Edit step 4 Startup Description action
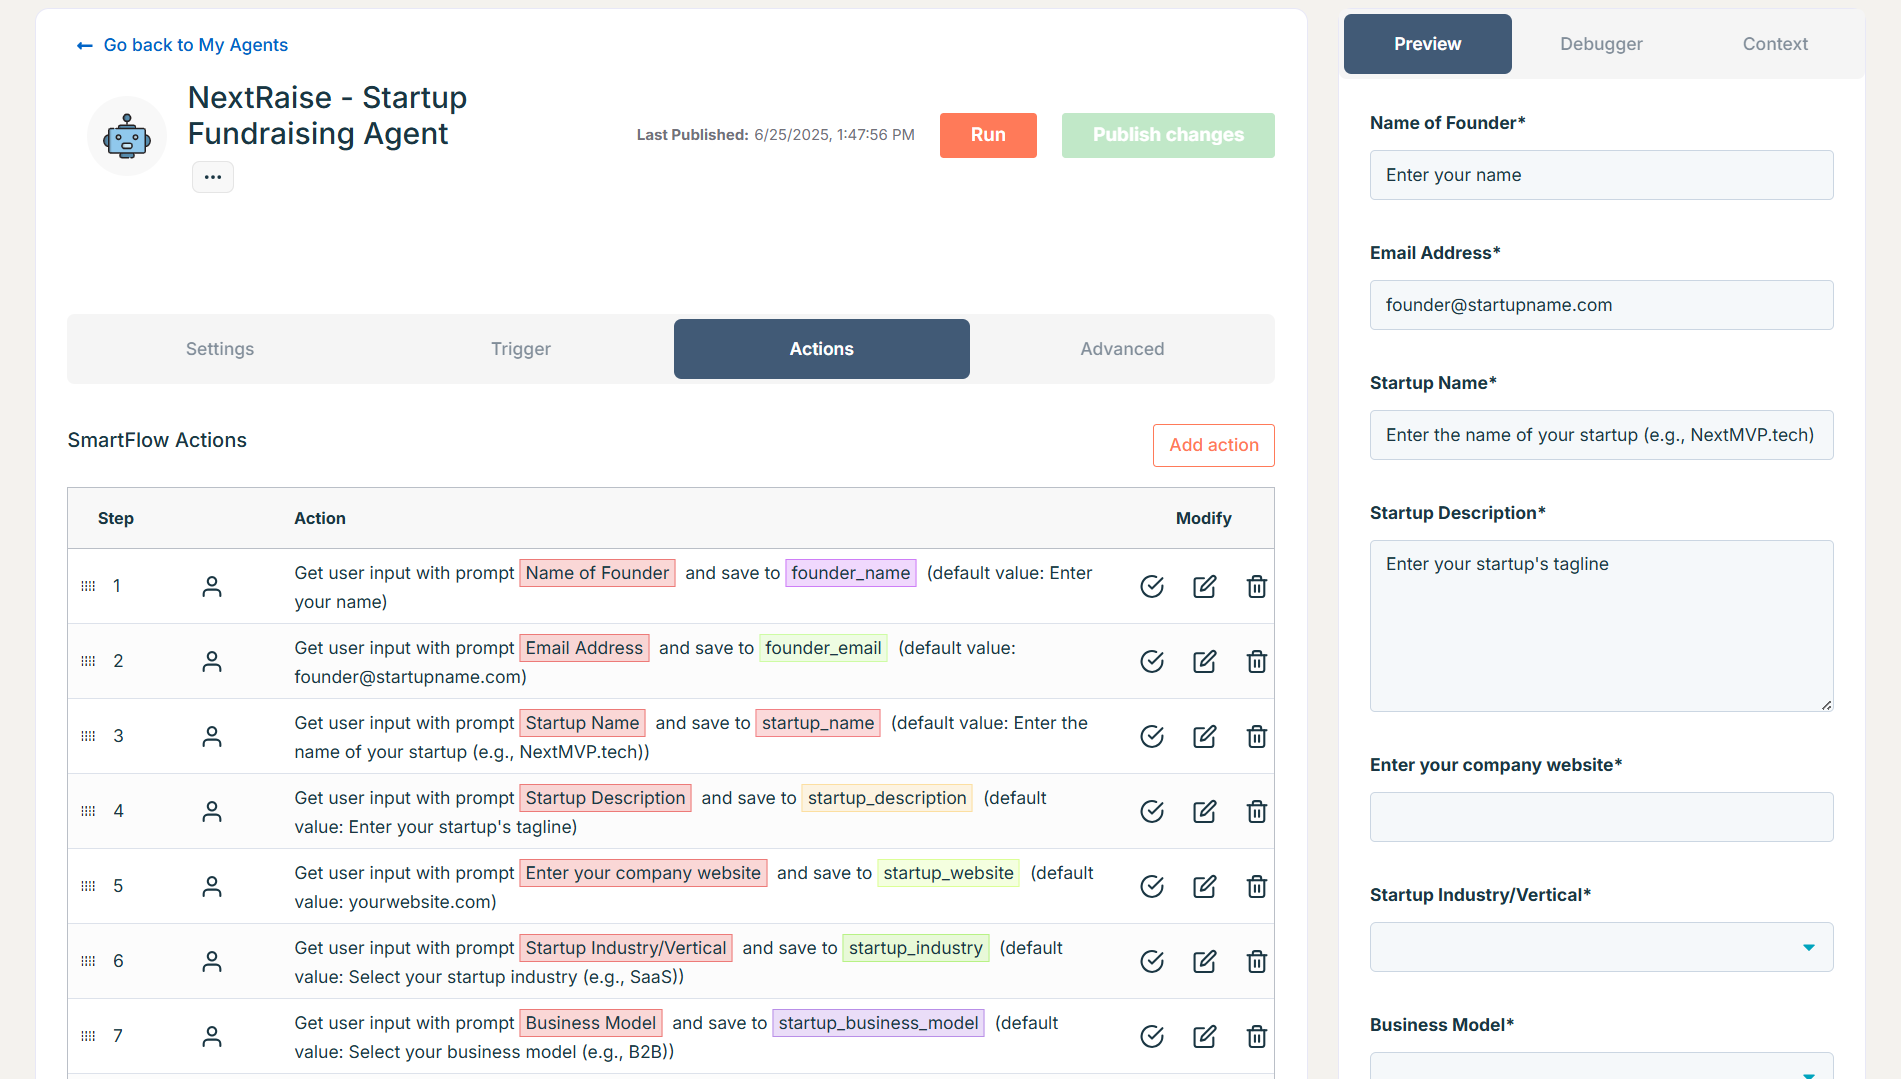The width and height of the screenshot is (1901, 1079). click(x=1205, y=812)
